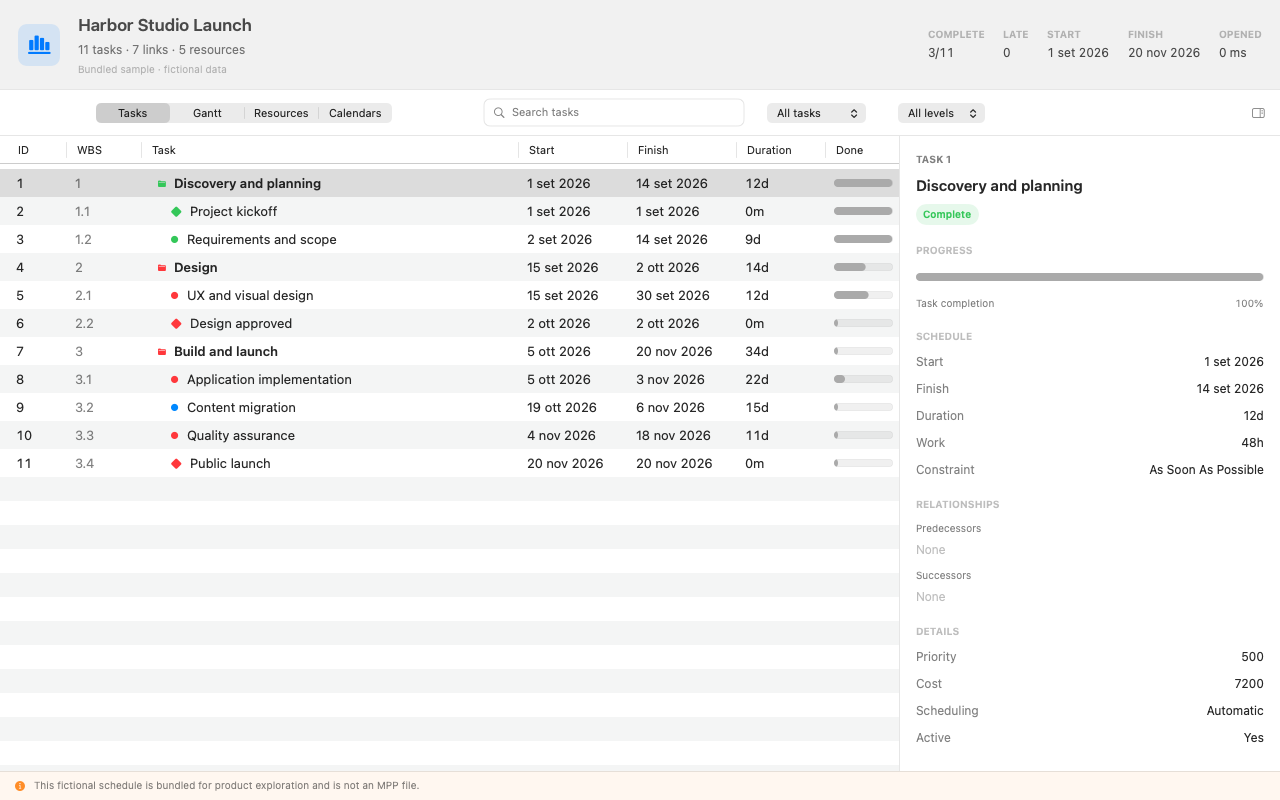The width and height of the screenshot is (1280, 800).
Task: Click the fictional schedule status bar message
Action: [226, 786]
